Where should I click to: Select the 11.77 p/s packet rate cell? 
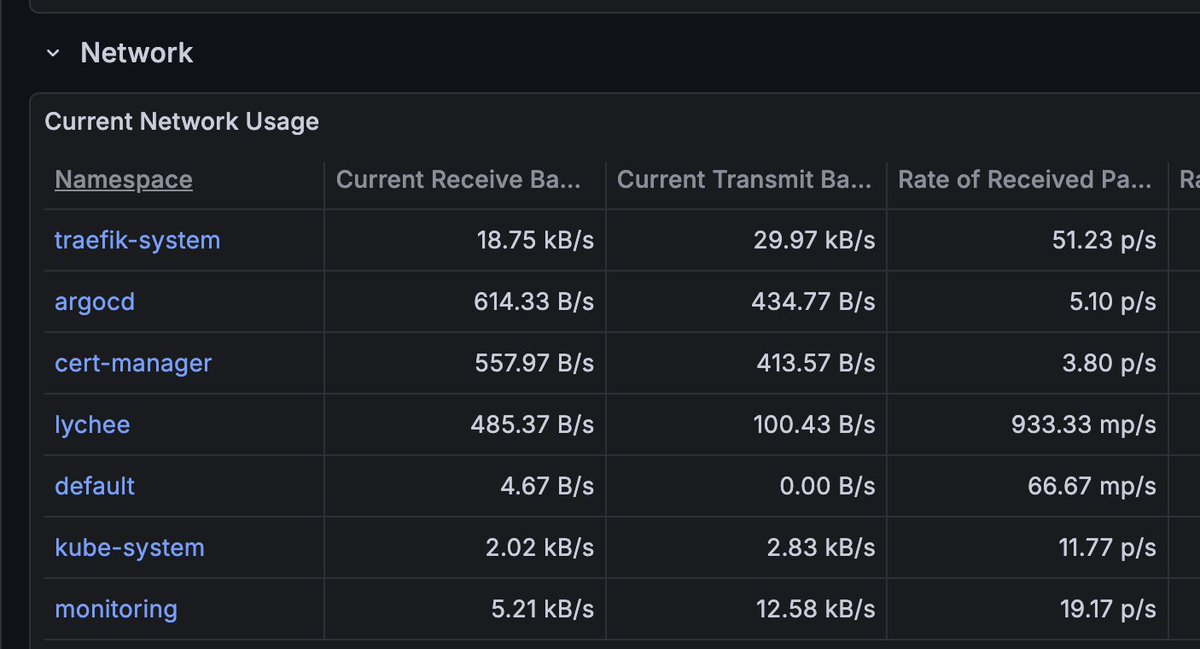1108,548
